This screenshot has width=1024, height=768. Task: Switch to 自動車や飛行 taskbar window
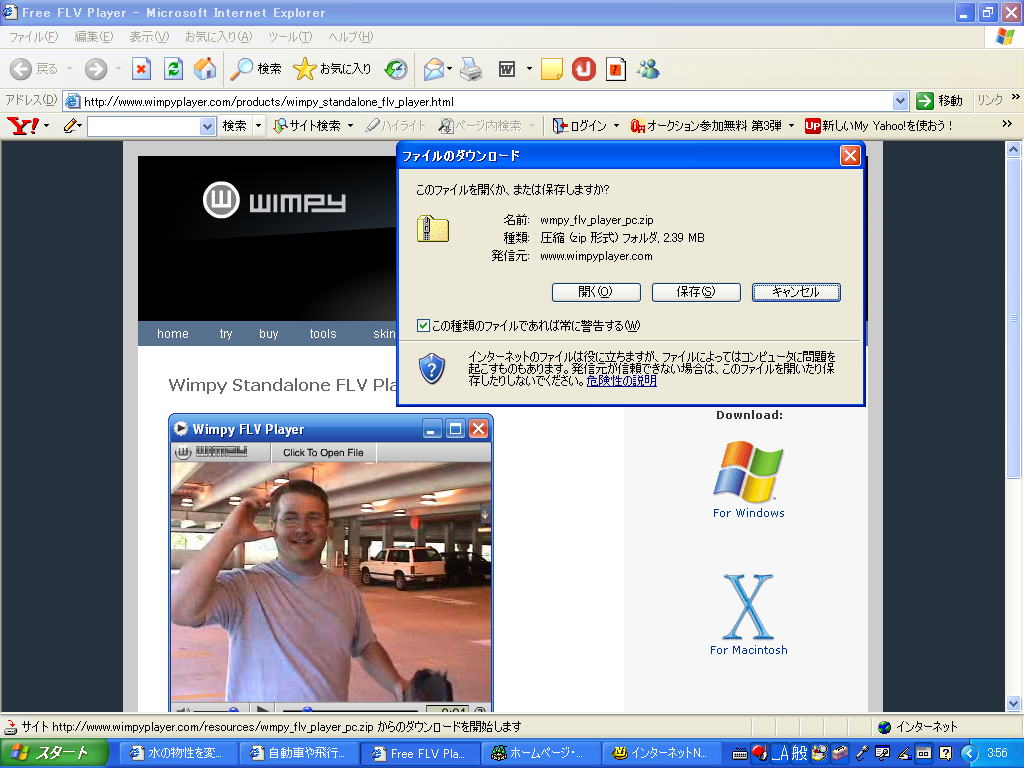[297, 753]
